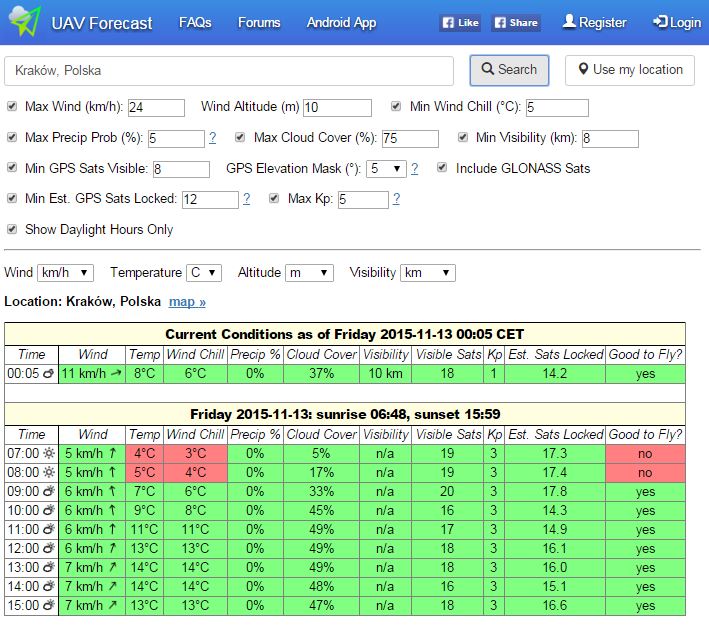Click the UAV Forecast title

pyautogui.click(x=102, y=23)
